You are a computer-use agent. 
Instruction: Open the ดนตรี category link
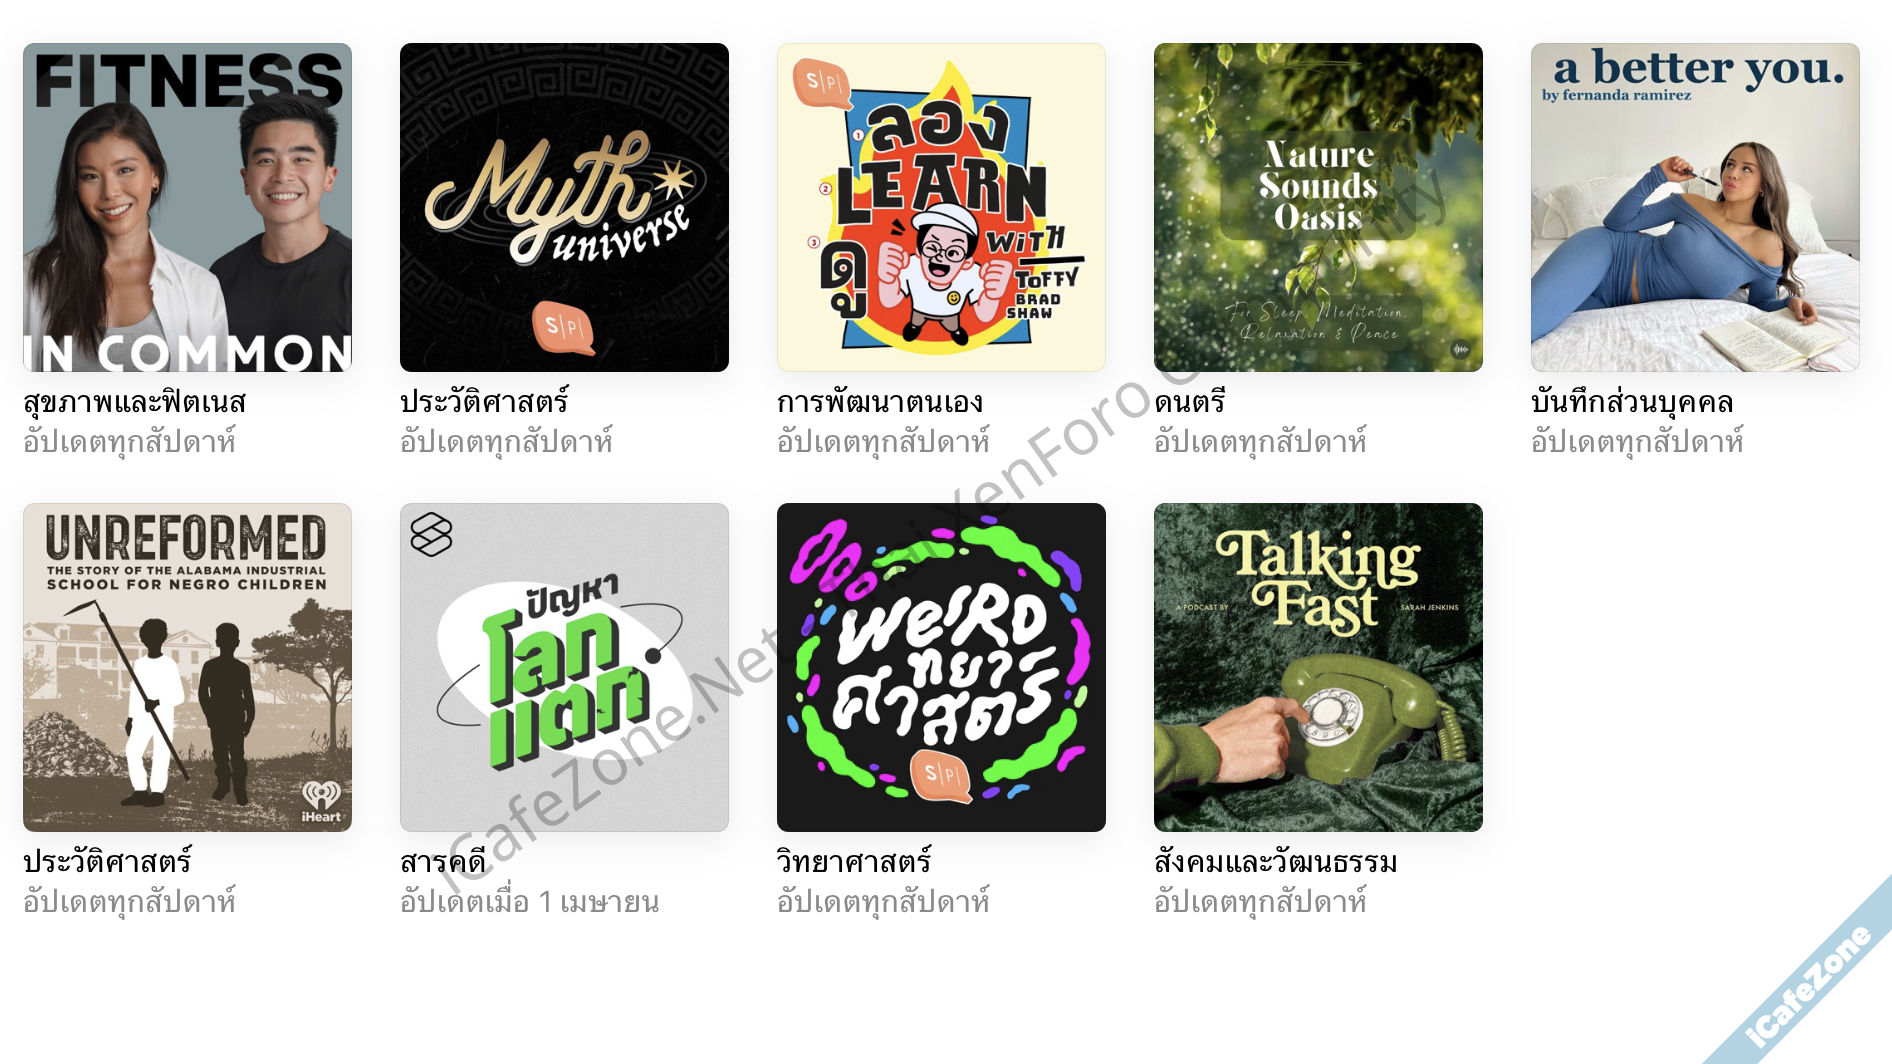point(1190,402)
